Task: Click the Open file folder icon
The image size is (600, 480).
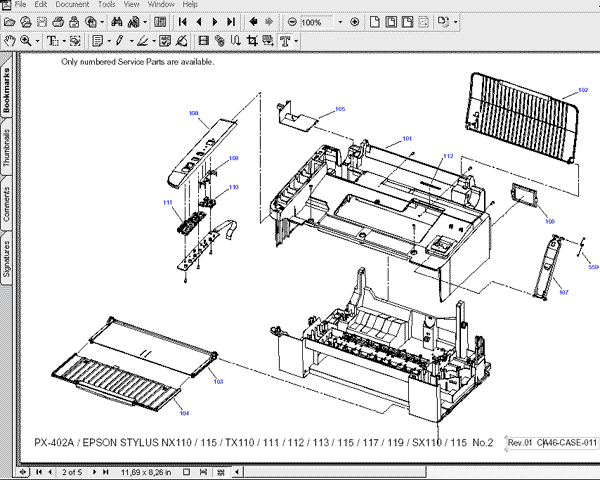Action: tap(9, 22)
